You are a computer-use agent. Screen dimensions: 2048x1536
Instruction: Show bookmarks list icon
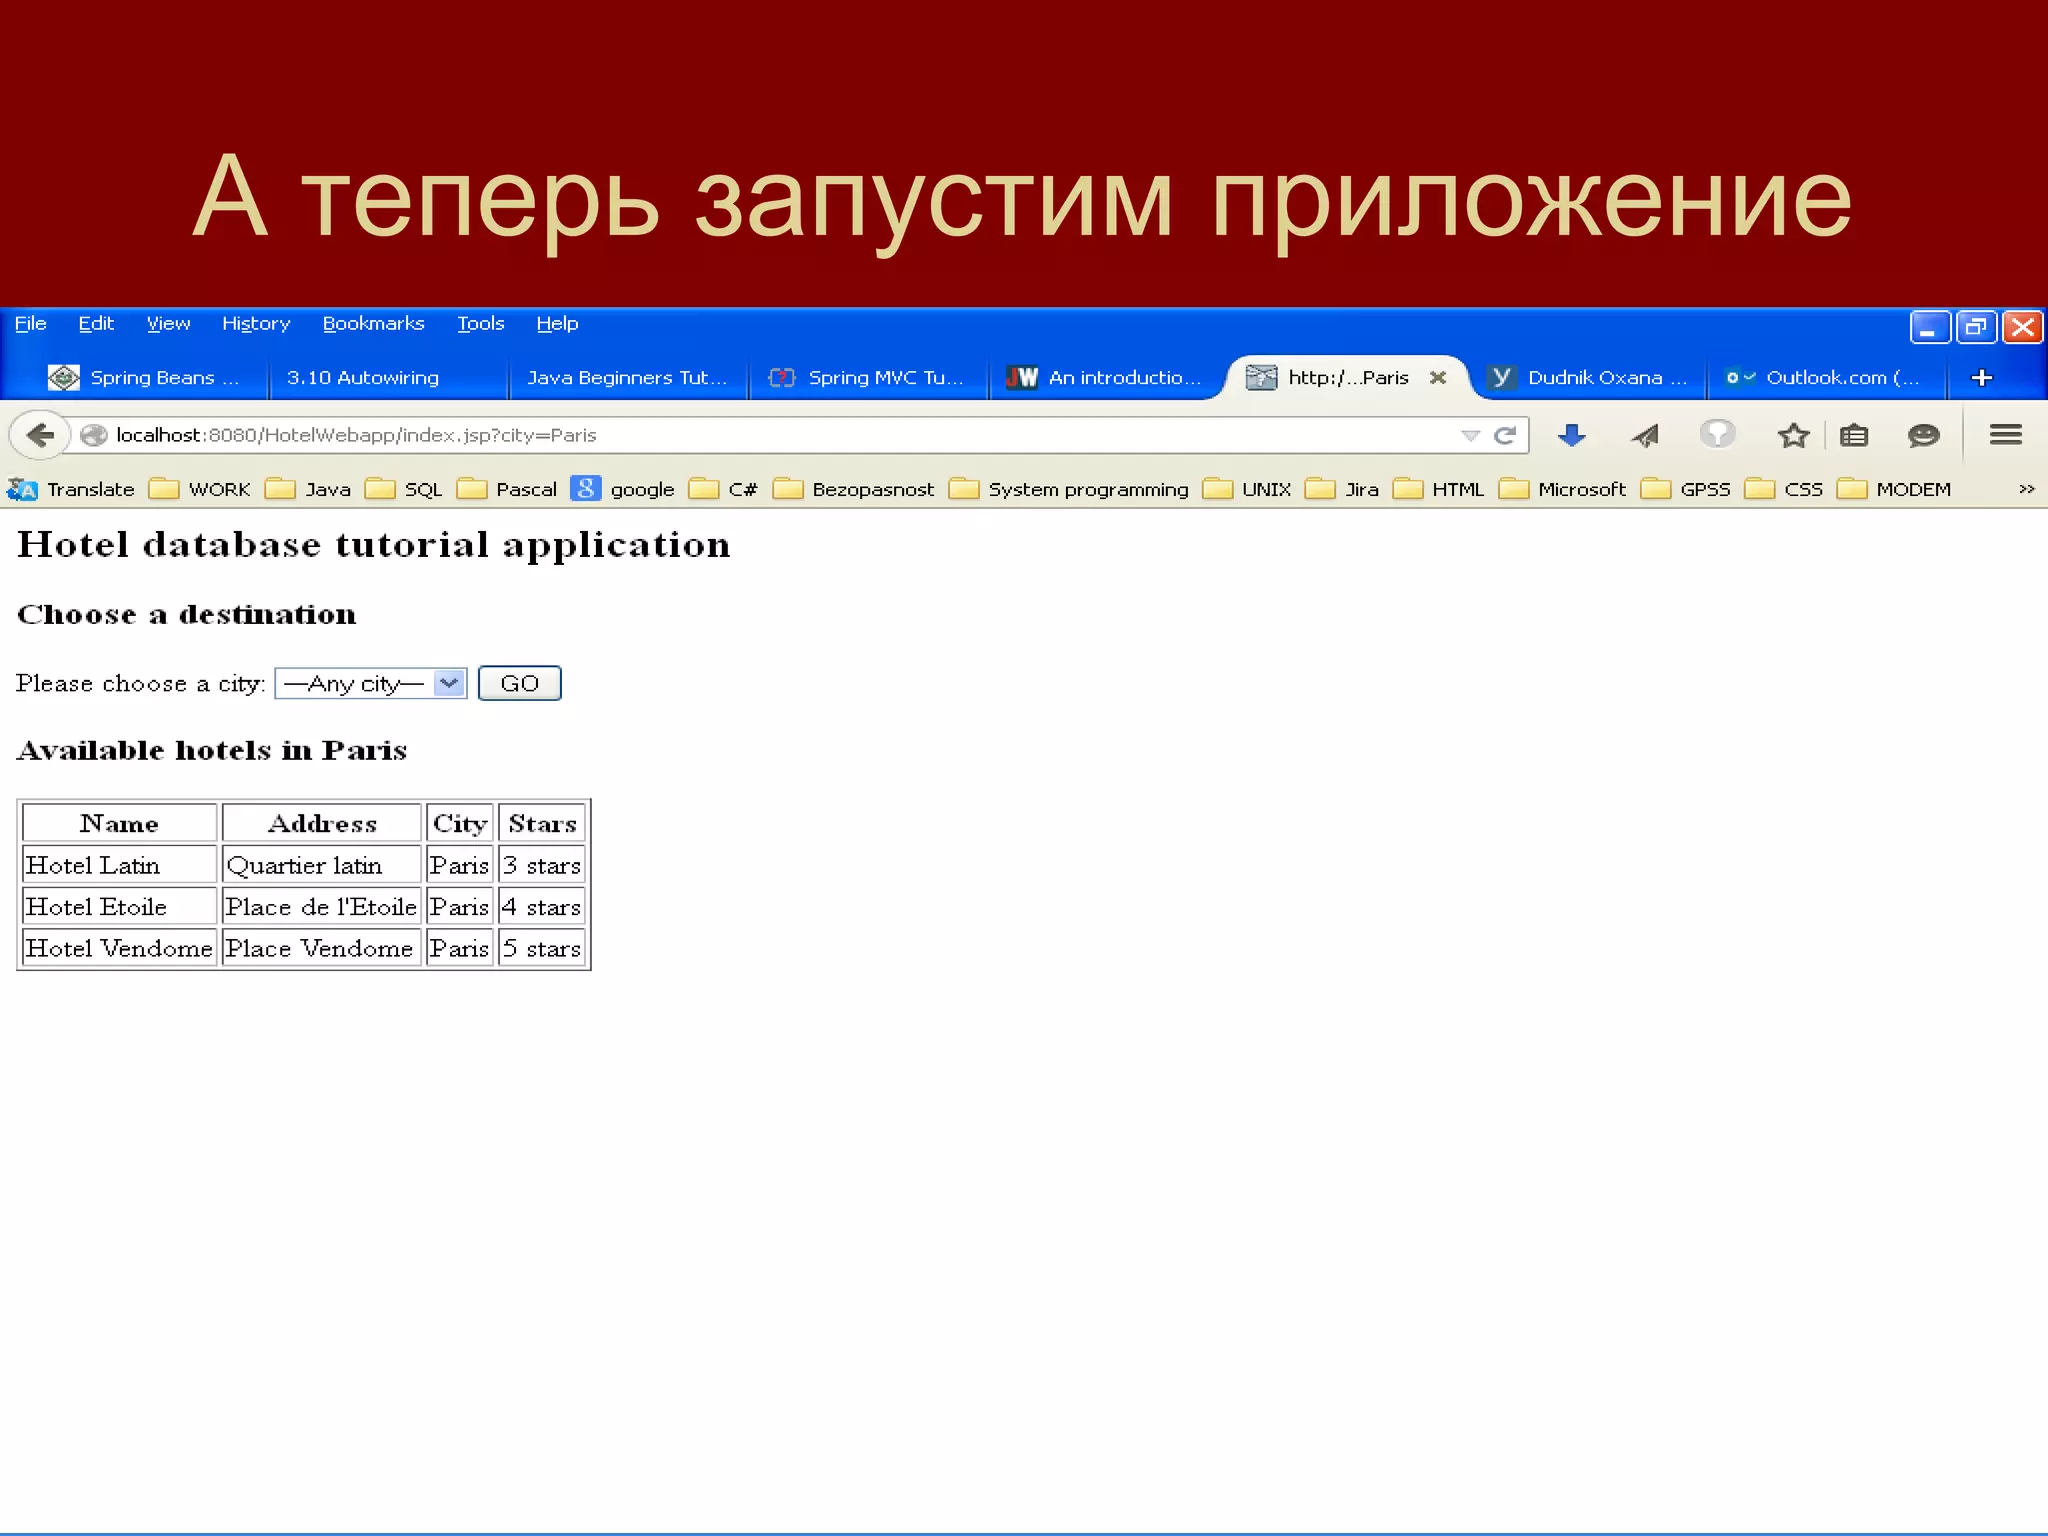tap(1854, 435)
